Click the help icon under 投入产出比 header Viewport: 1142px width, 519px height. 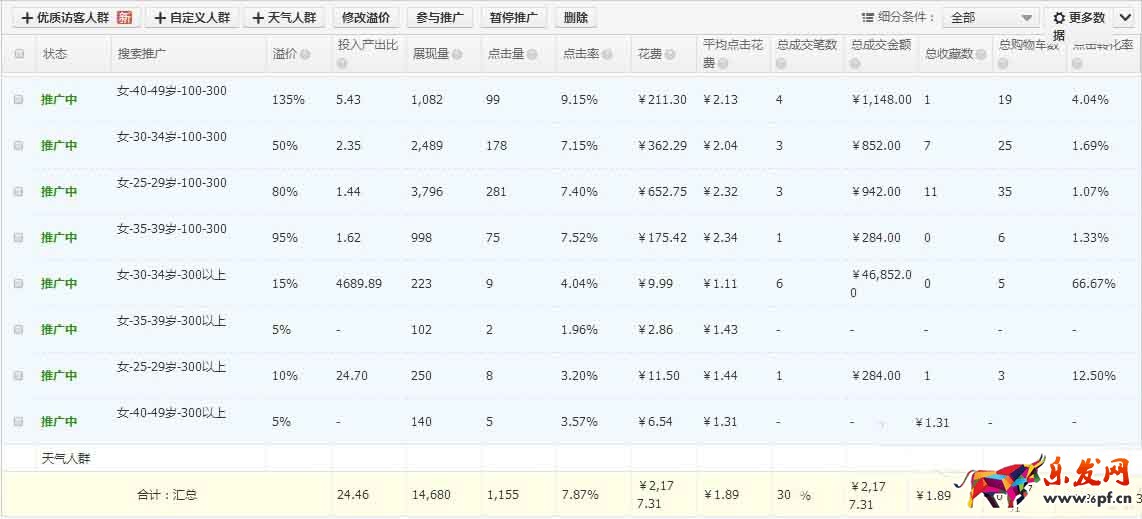coord(342,64)
